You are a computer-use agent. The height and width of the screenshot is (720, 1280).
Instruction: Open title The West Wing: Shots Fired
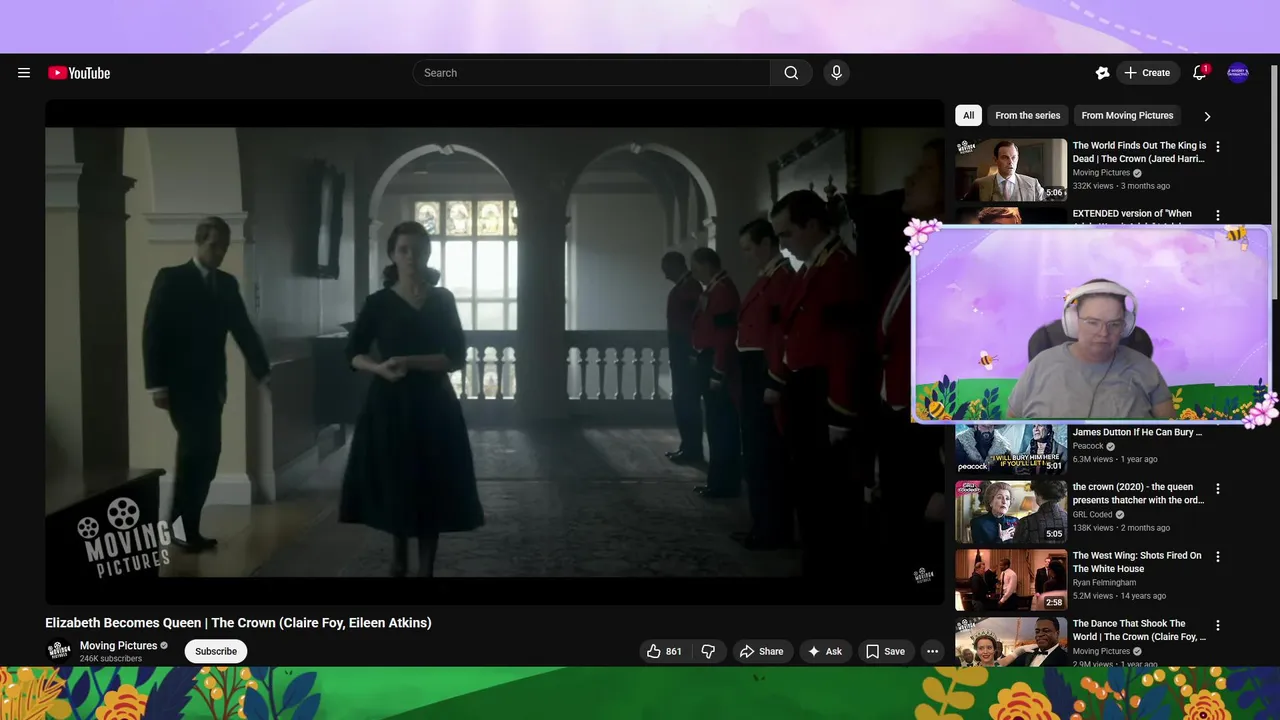pos(1137,562)
